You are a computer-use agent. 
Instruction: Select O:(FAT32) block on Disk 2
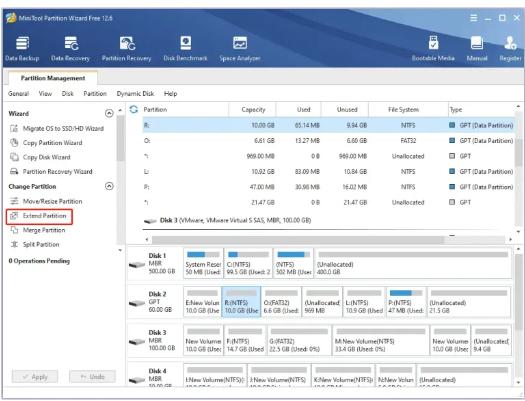point(281,302)
